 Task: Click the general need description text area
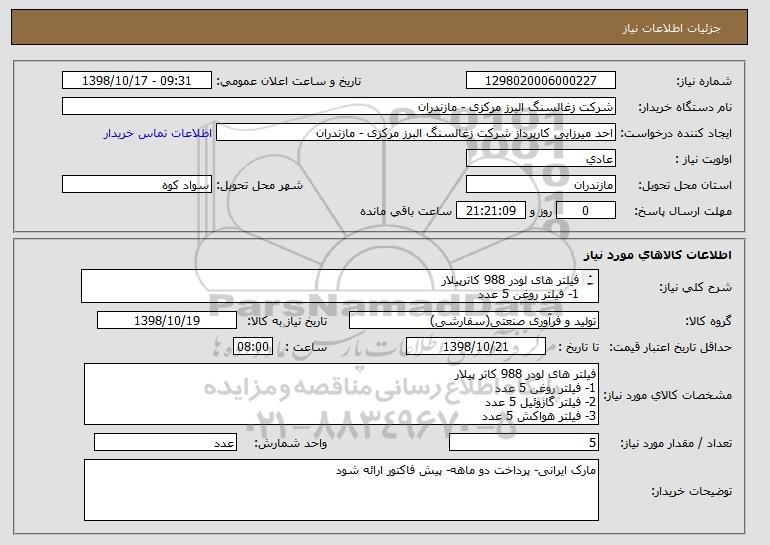coord(340,286)
